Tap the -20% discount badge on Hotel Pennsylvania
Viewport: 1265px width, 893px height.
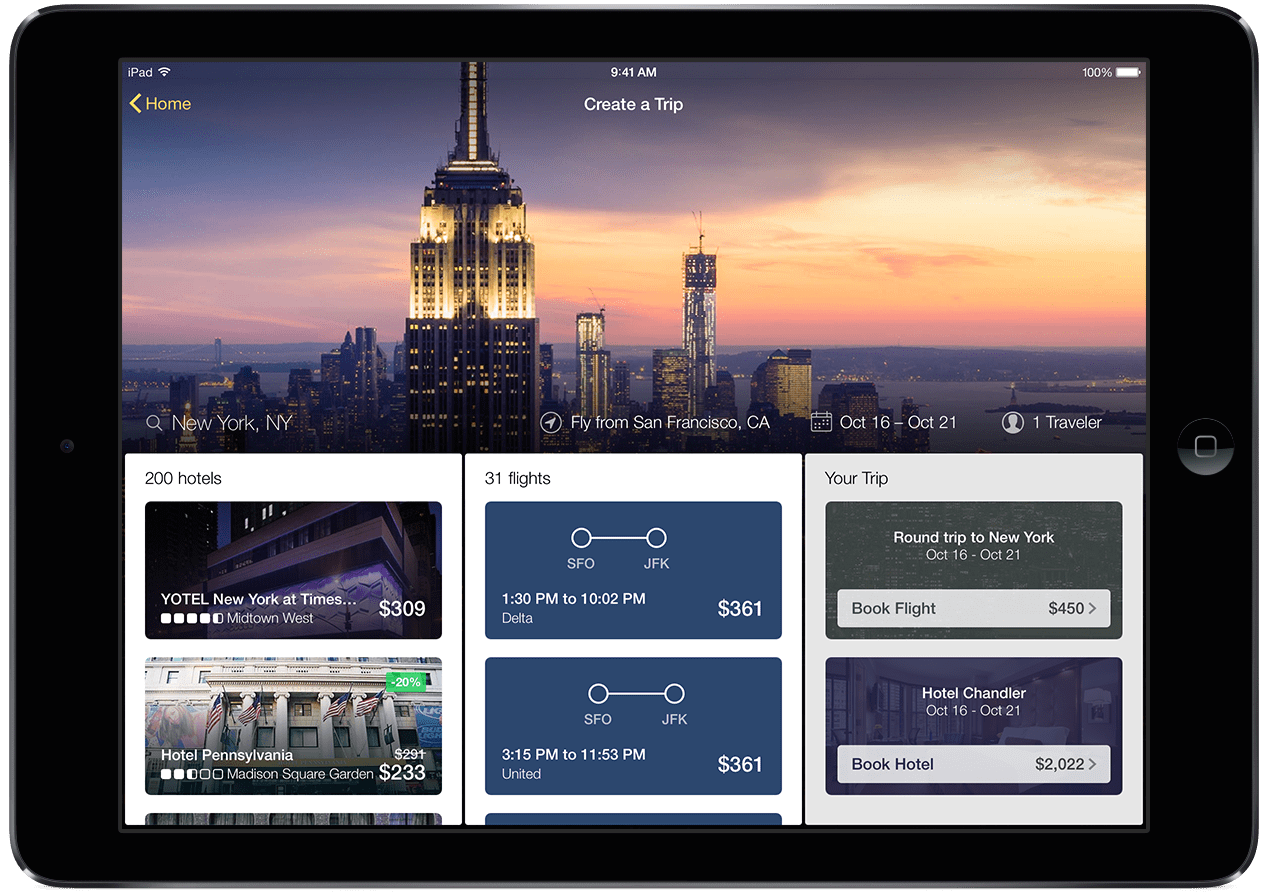pyautogui.click(x=406, y=681)
